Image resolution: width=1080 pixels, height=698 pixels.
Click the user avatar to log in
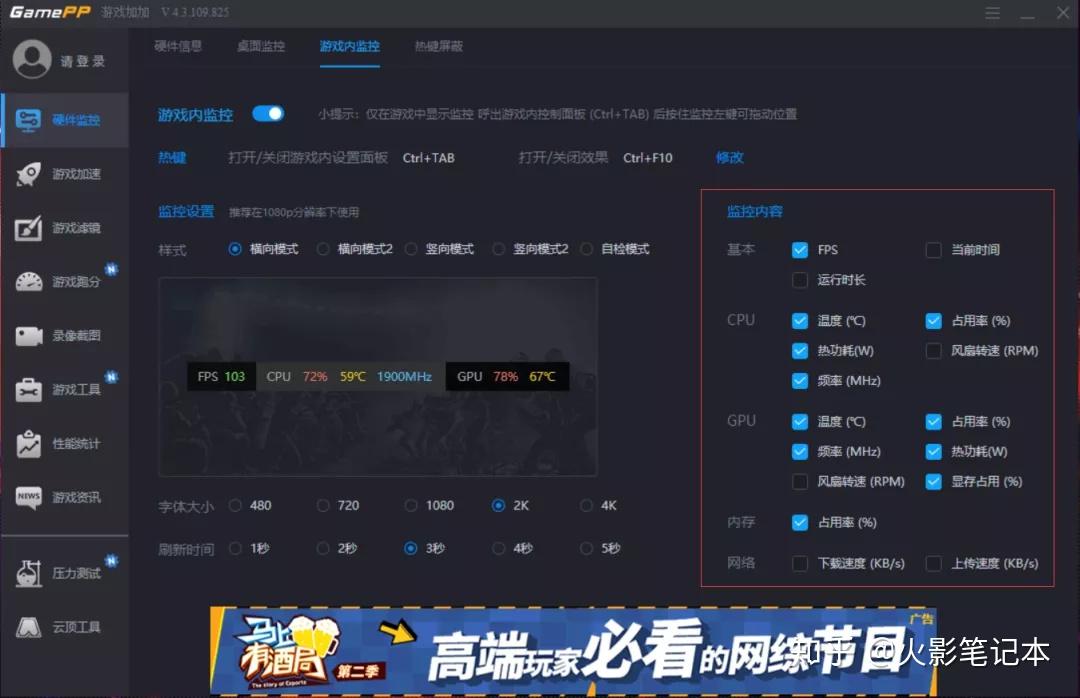pyautogui.click(x=32, y=60)
